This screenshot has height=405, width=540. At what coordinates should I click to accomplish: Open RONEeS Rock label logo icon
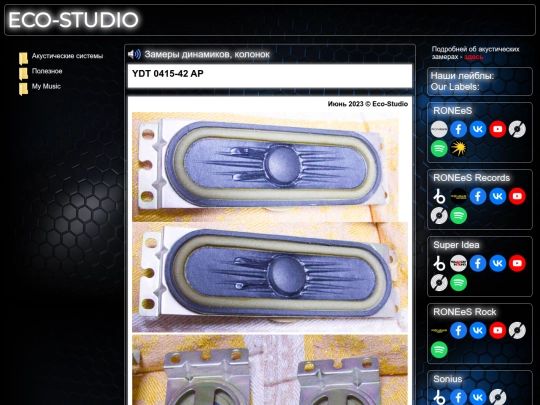[439, 331]
